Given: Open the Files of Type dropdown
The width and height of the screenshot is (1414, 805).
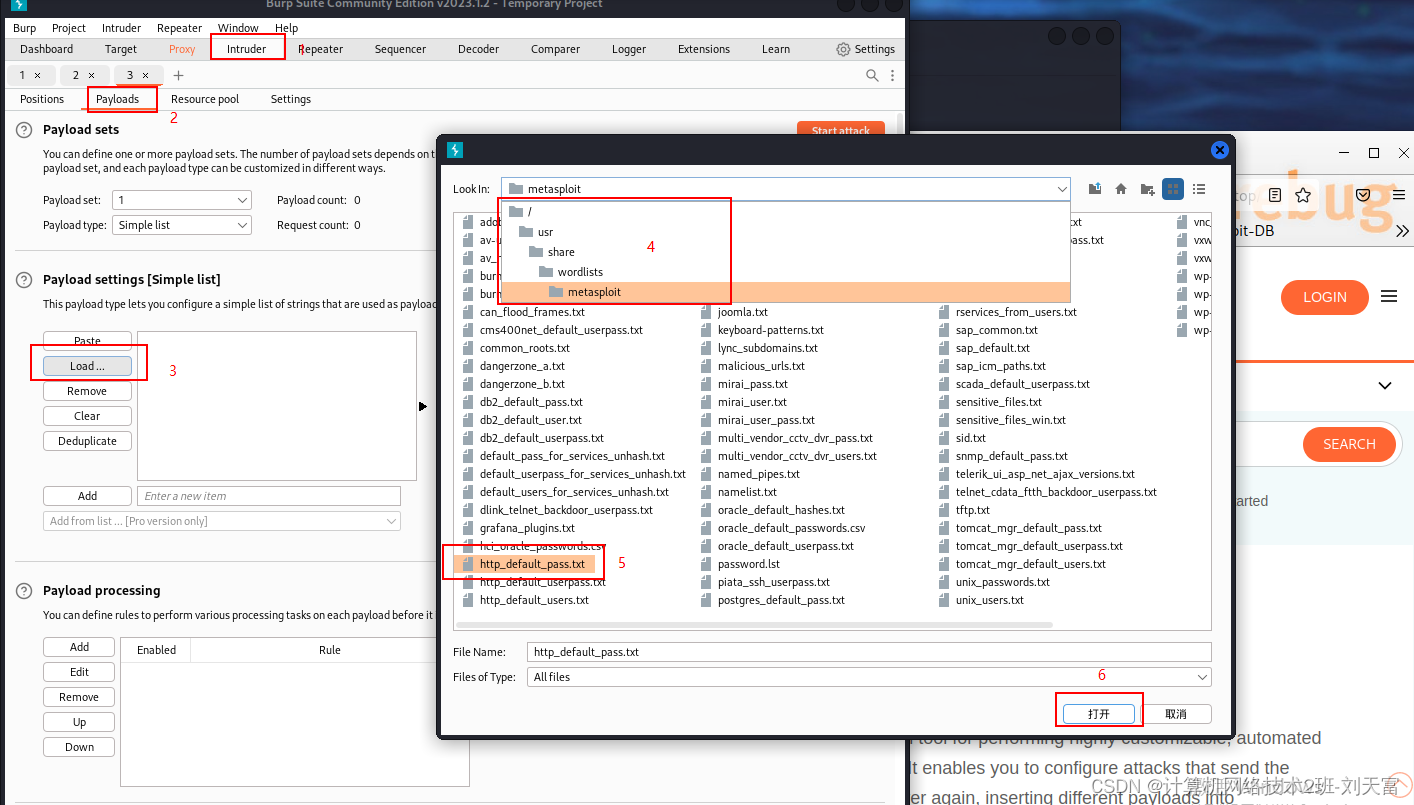Looking at the screenshot, I should tap(1202, 677).
